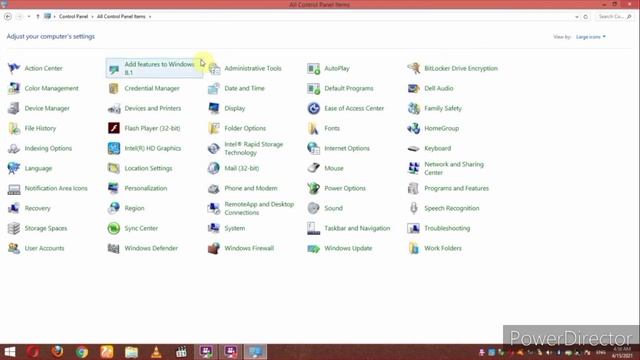Expand the Control Panel breadcrumb arrow
Screen dimensions: 640x360
point(93,17)
